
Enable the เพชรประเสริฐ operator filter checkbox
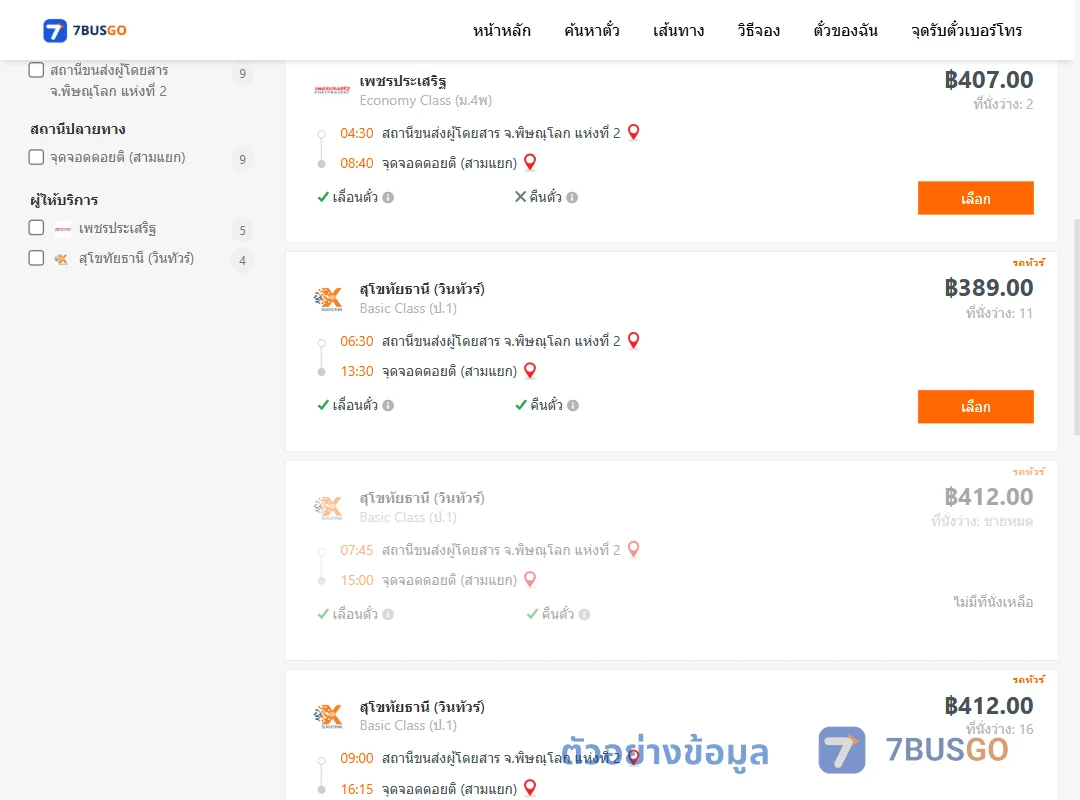(x=37, y=228)
